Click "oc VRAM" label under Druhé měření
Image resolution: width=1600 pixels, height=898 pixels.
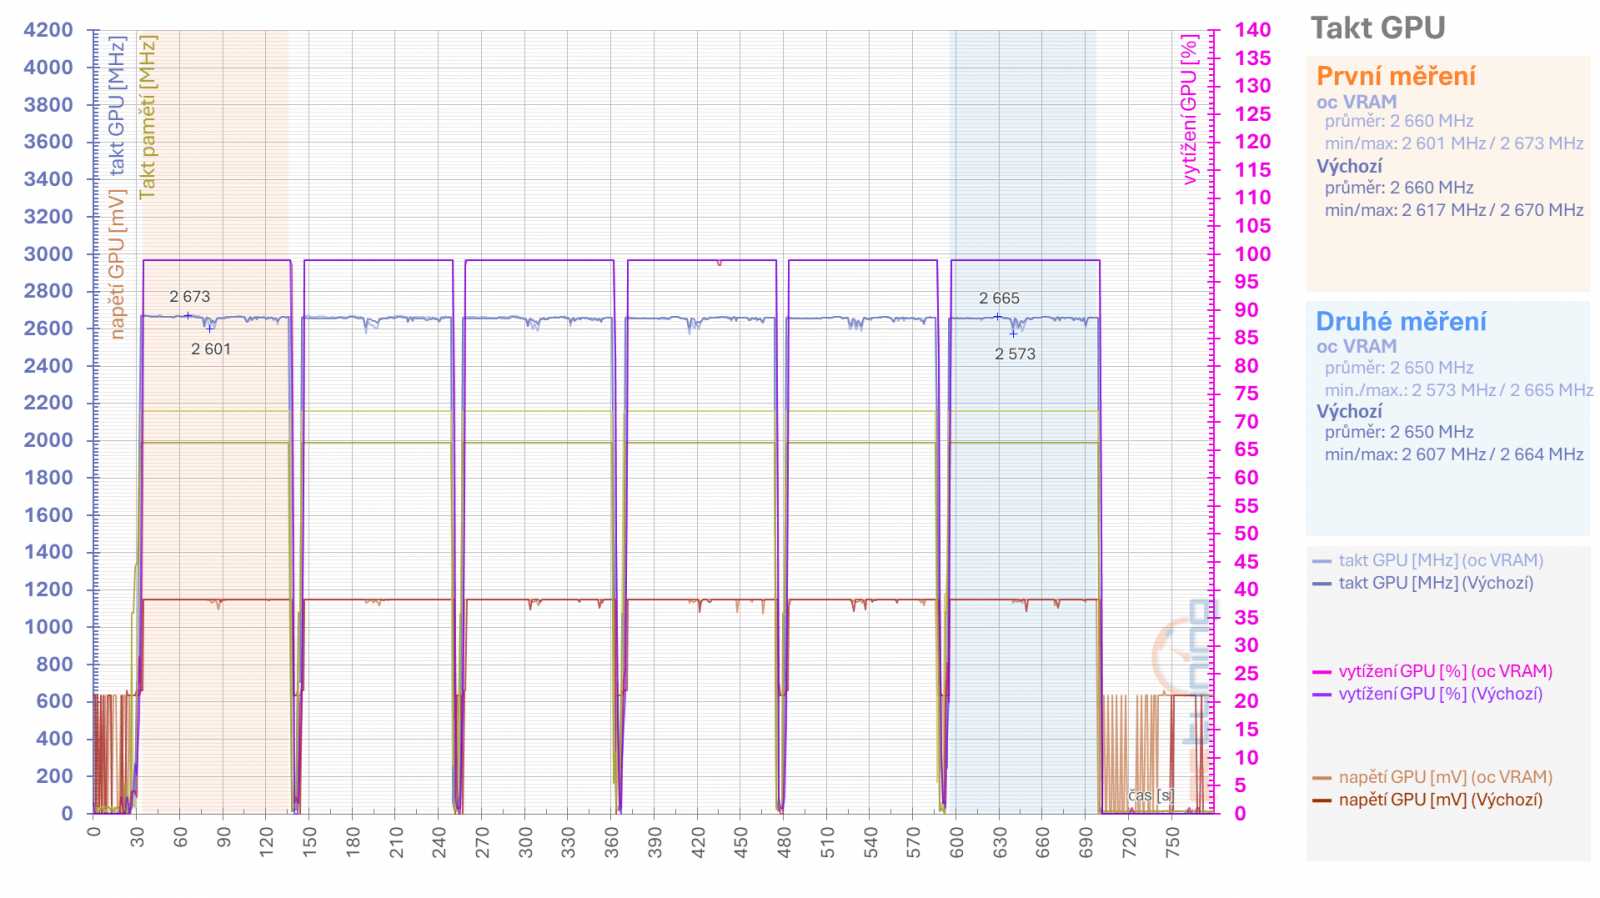1356,347
